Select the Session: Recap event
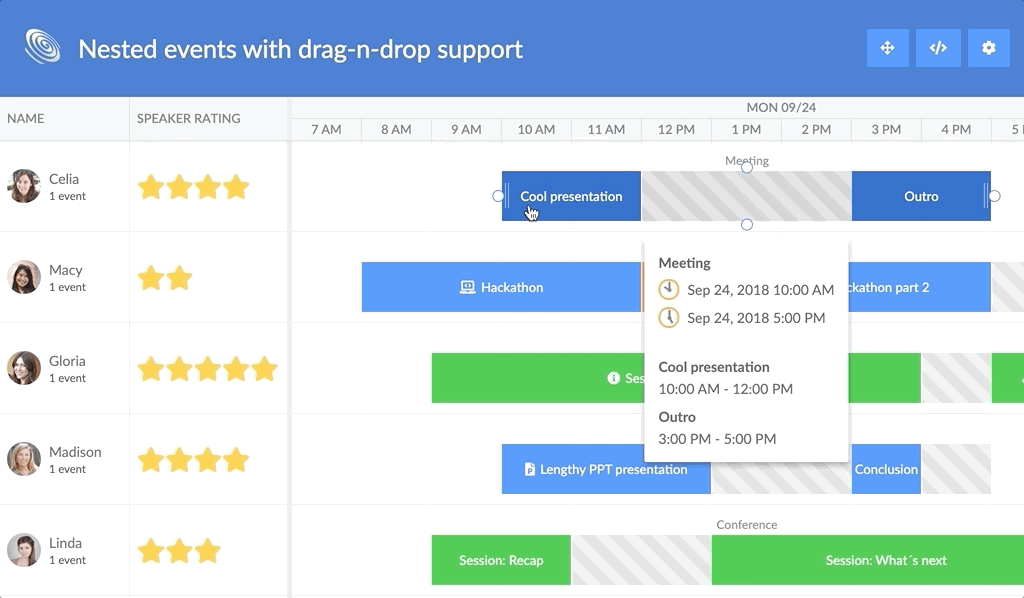 (x=501, y=560)
